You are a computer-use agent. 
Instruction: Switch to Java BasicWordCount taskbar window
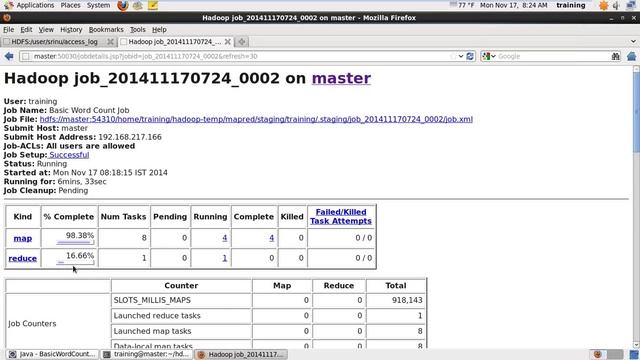[x=53, y=354]
